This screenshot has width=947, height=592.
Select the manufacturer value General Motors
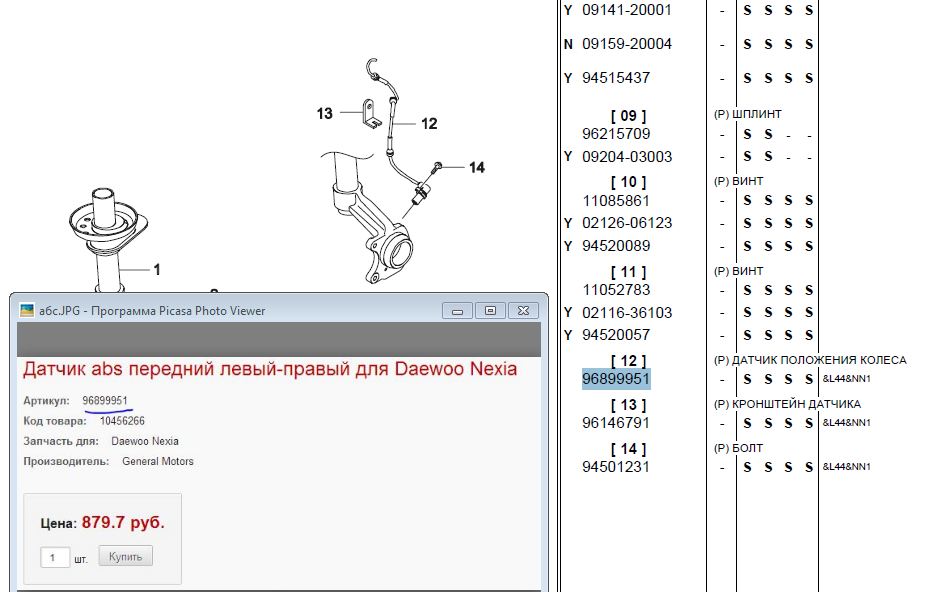point(158,462)
